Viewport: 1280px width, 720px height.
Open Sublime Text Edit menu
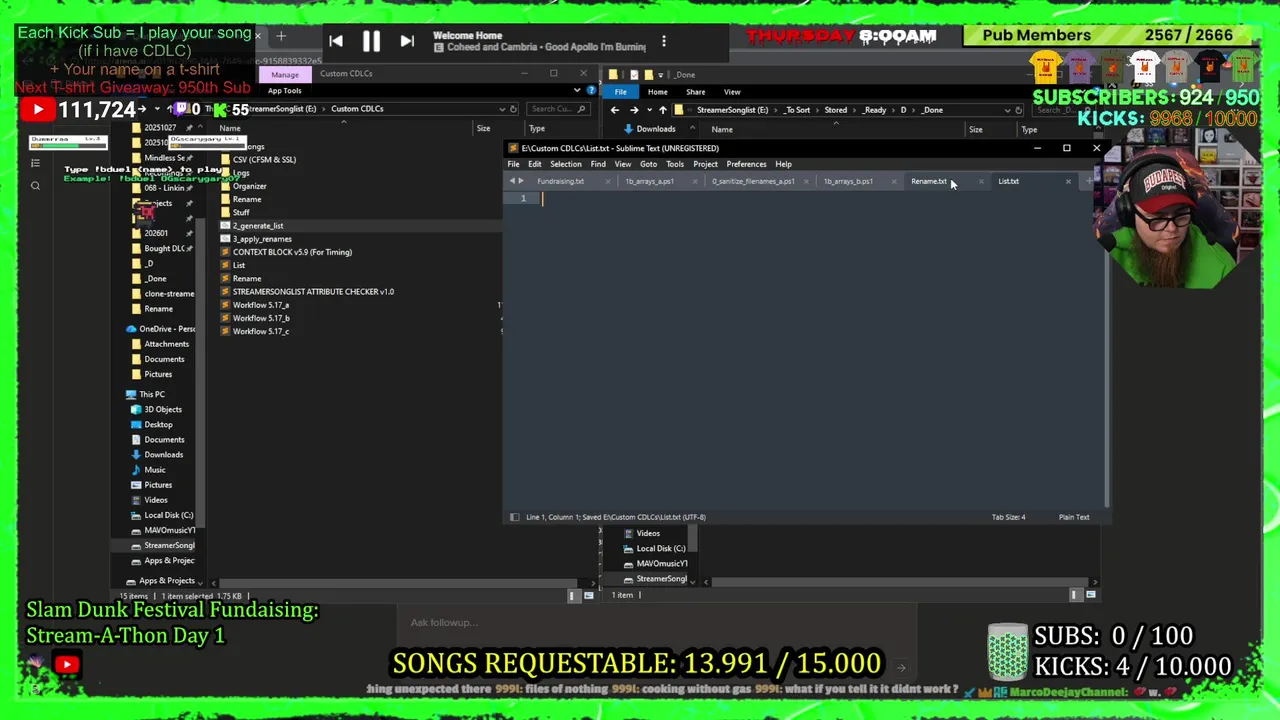(x=535, y=164)
